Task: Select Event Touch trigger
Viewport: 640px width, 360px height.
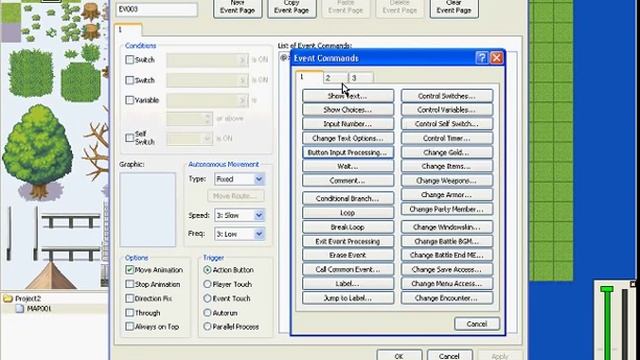Action: coord(207,298)
